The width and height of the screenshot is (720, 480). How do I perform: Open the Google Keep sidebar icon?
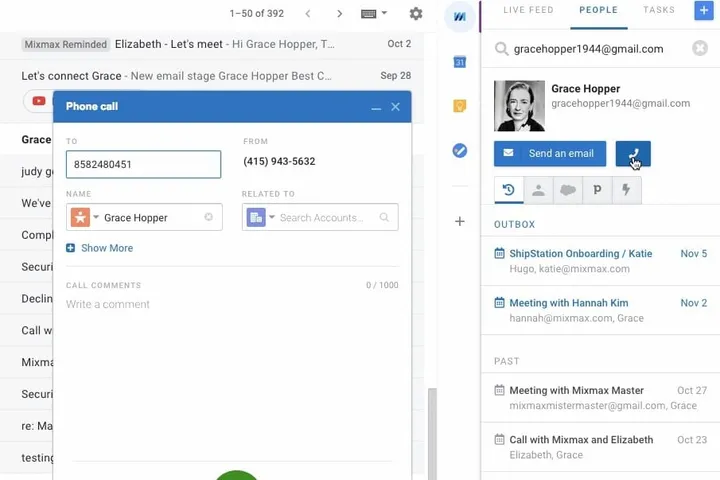pos(460,106)
